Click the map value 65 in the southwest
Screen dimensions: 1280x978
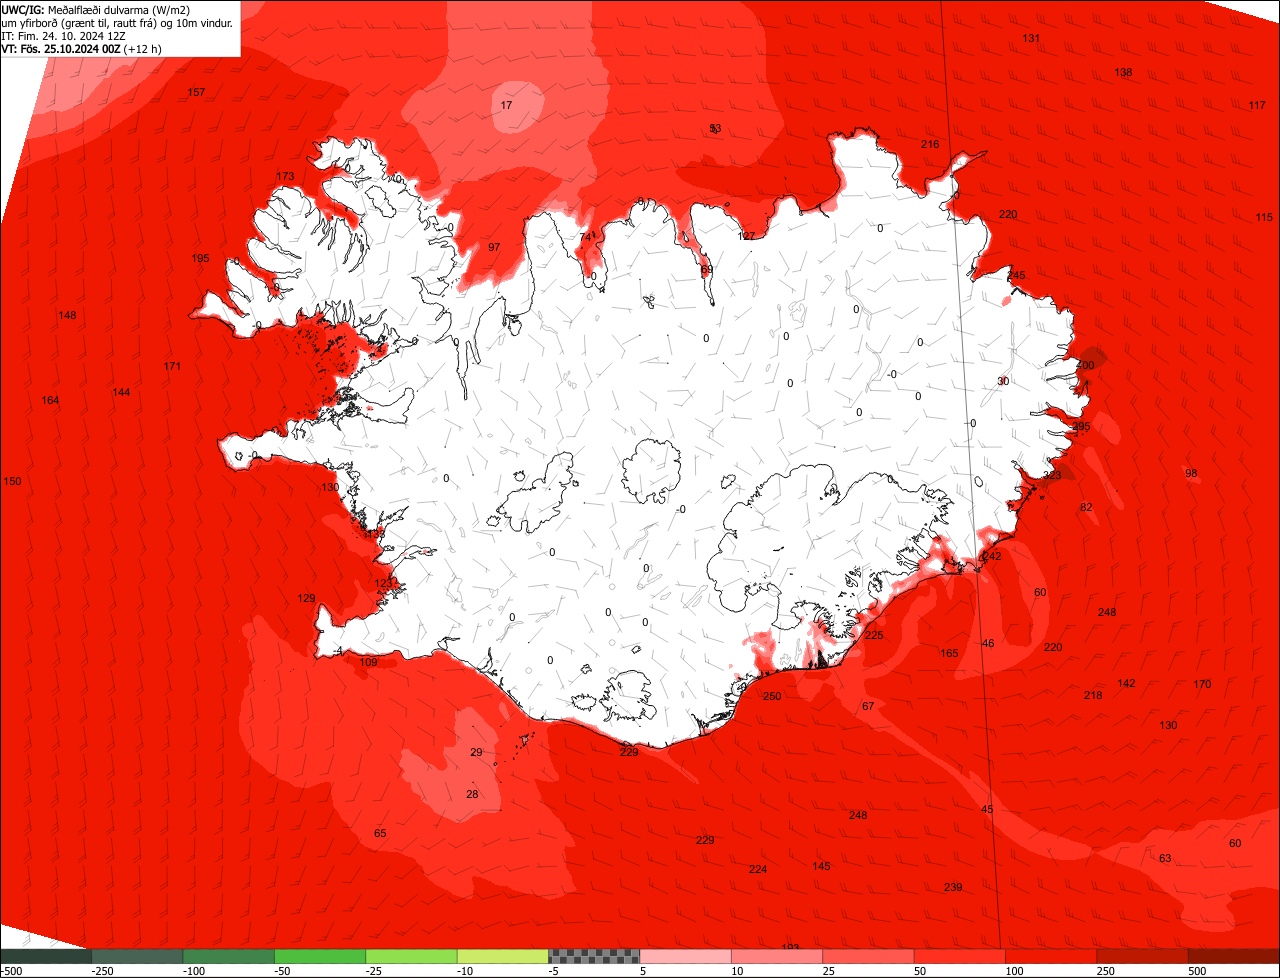pos(380,833)
